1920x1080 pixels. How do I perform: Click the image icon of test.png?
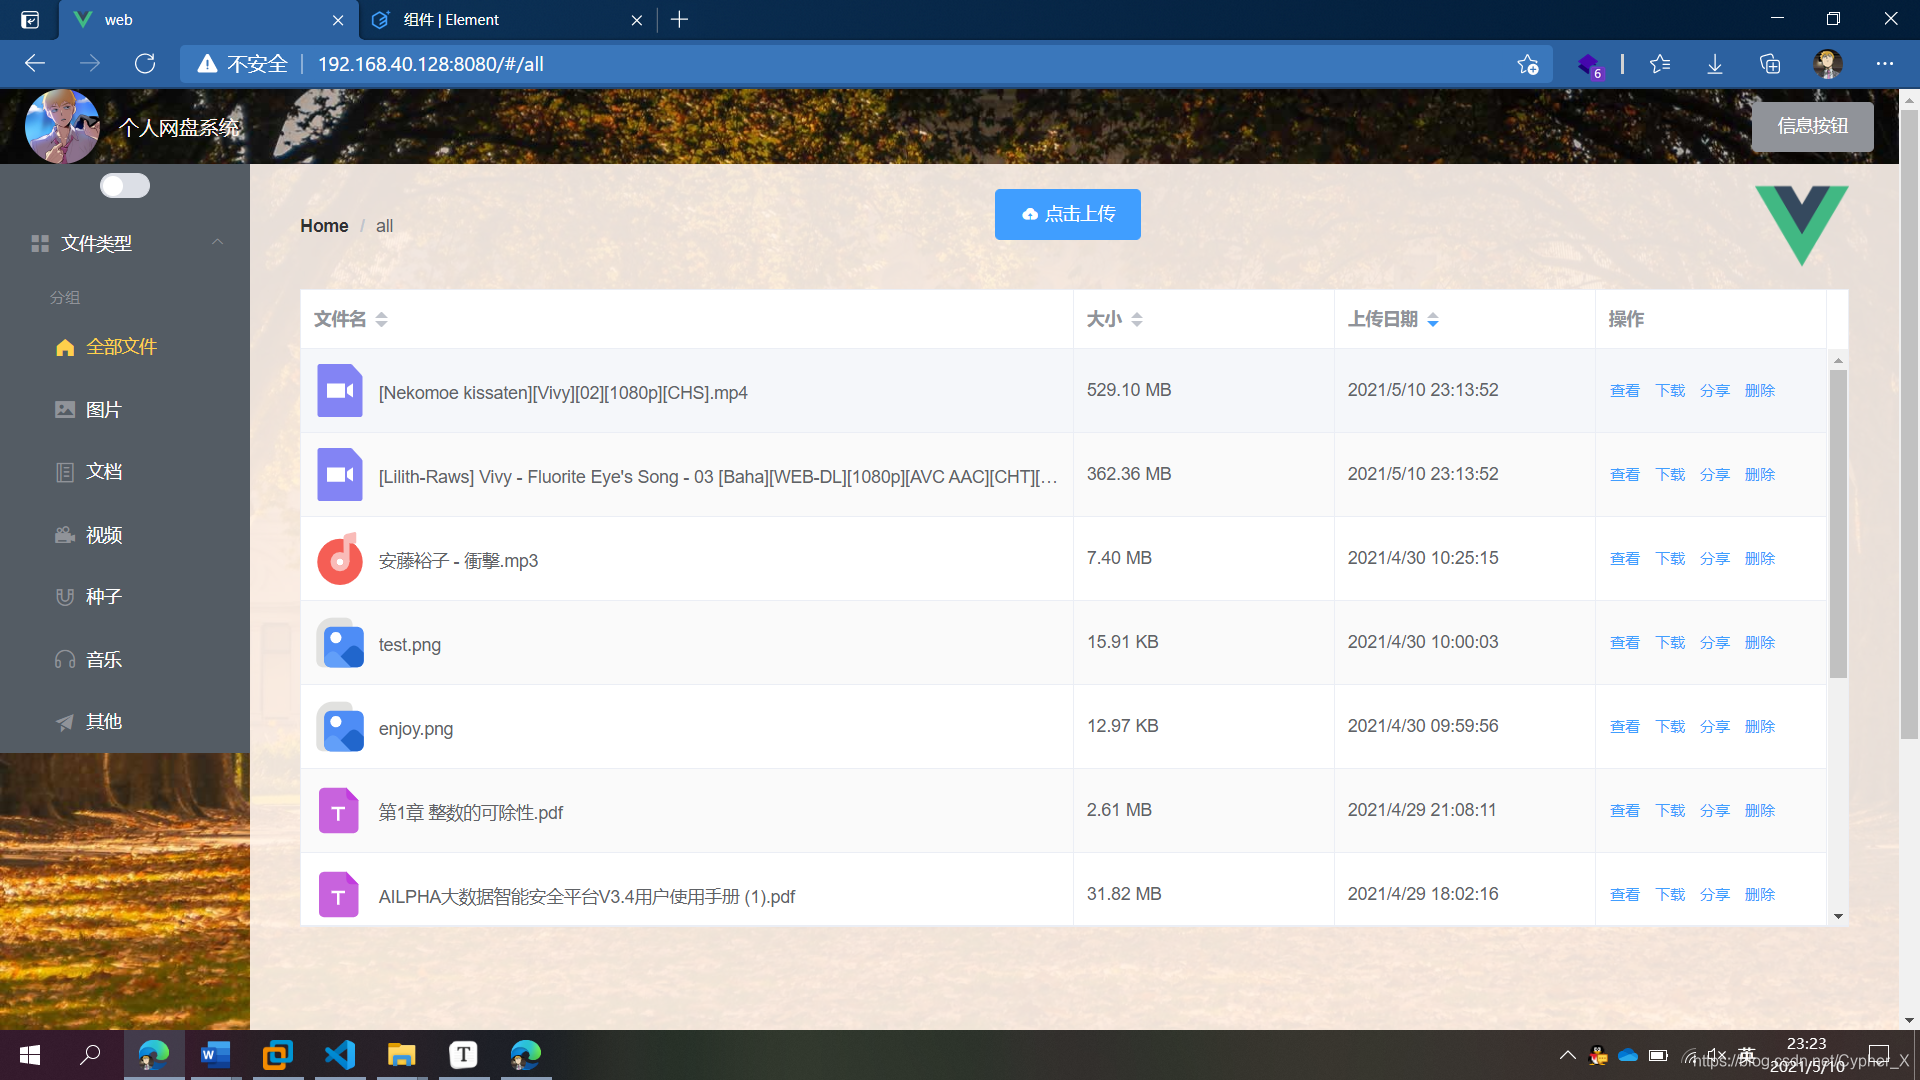[340, 643]
